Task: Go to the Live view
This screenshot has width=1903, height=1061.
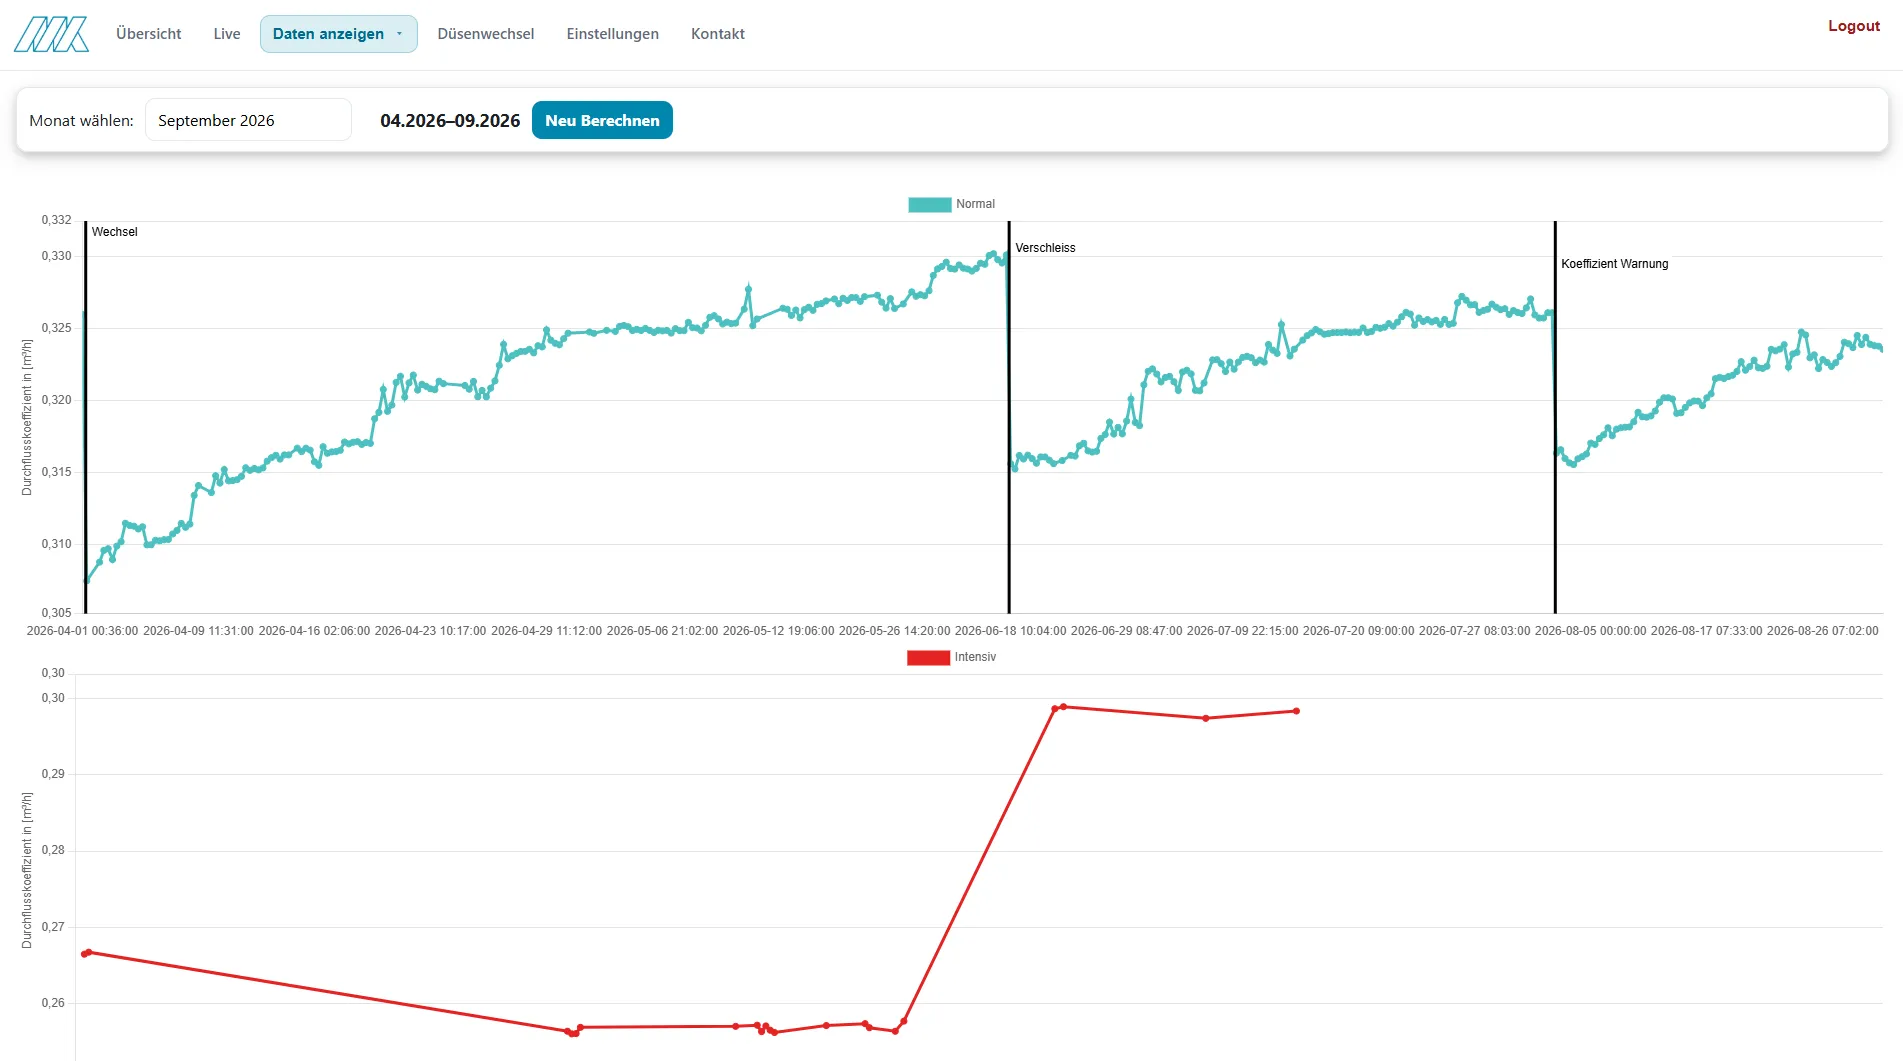Action: tap(227, 34)
